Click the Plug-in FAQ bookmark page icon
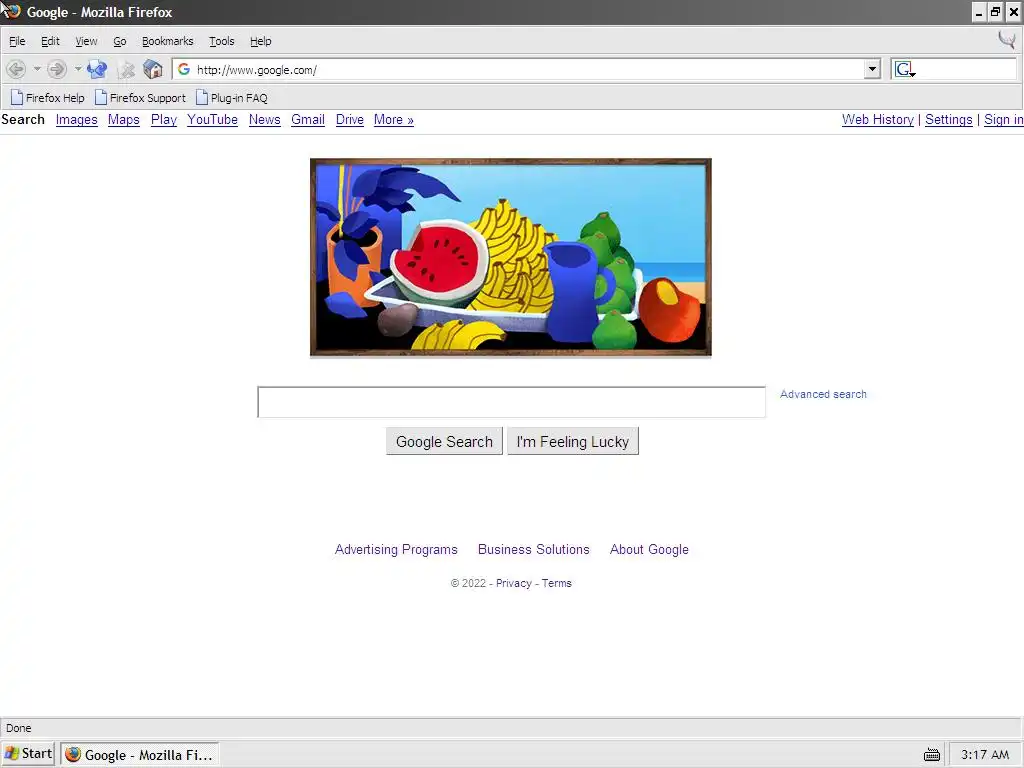The image size is (1024, 768). click(202, 97)
